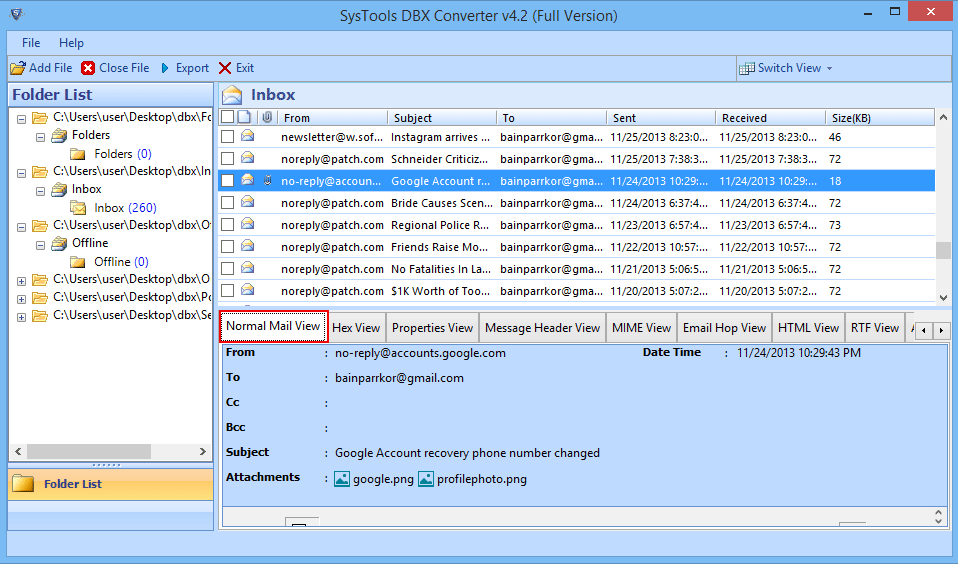Click the tab strip scroll-right arrow
Screen dimensions: 958x564
coord(942,330)
